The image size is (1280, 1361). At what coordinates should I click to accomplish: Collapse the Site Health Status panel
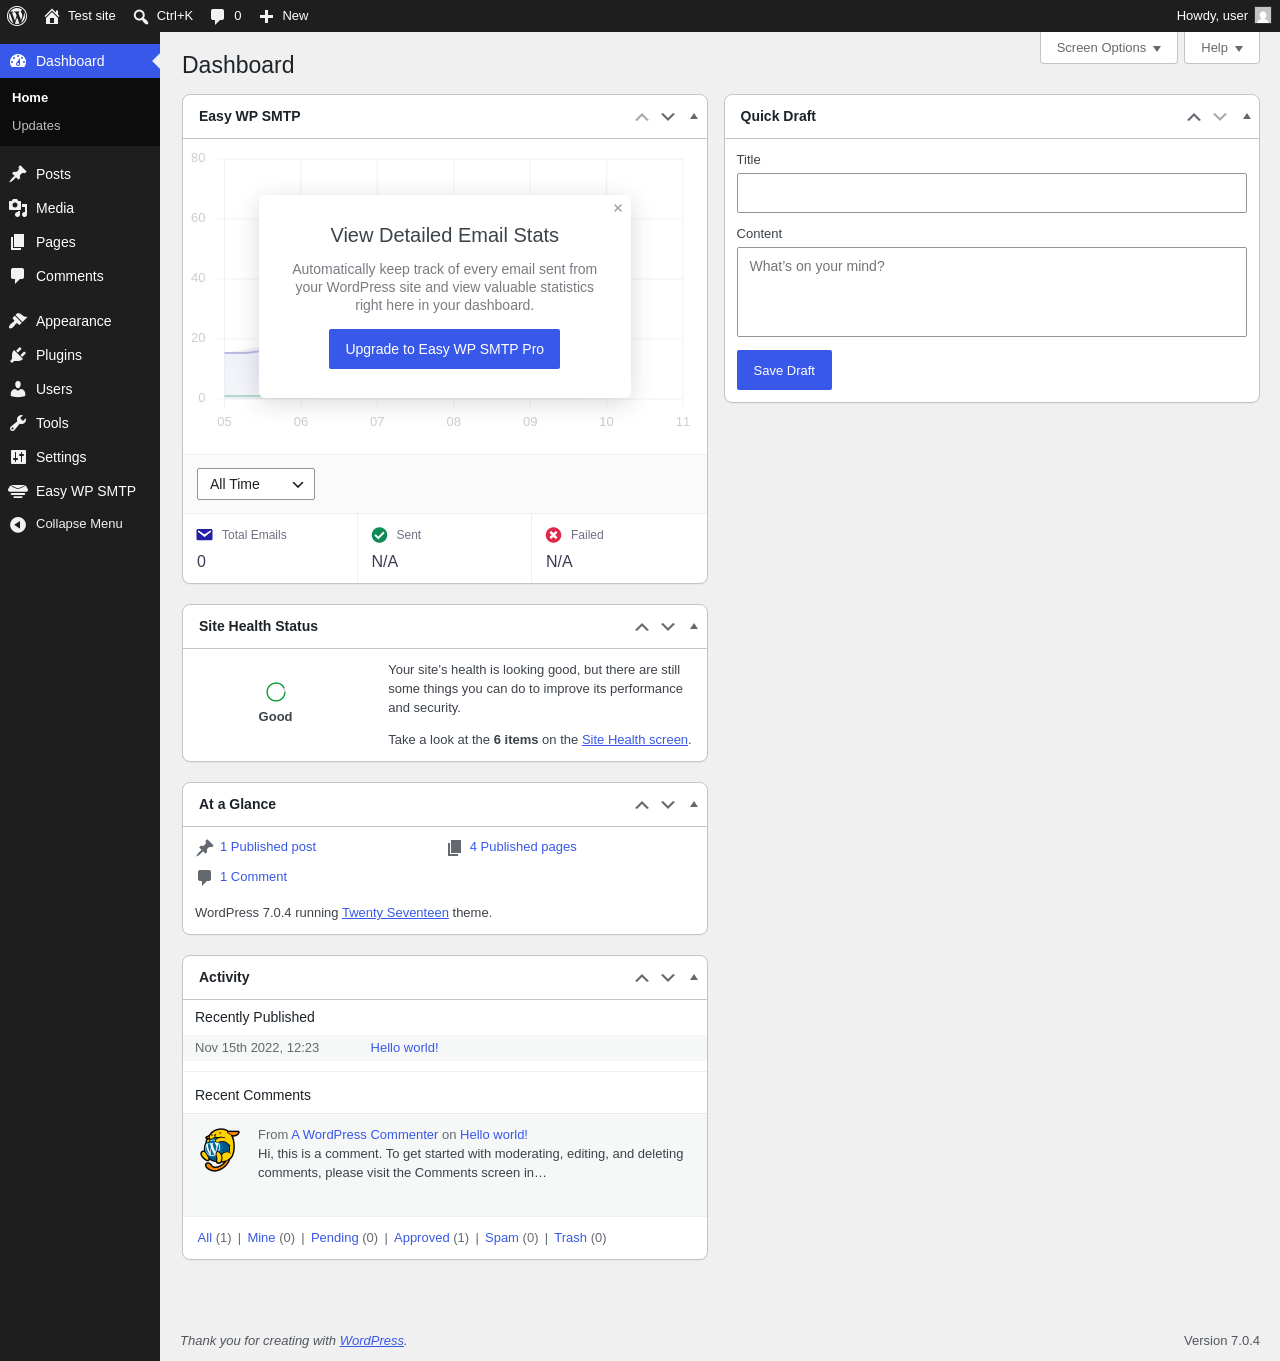[694, 626]
